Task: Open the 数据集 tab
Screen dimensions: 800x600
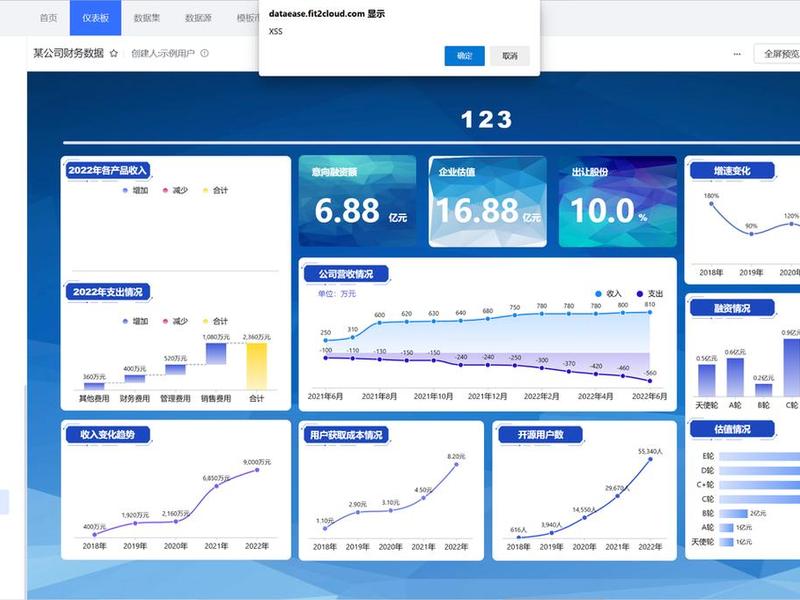Action: pyautogui.click(x=146, y=18)
